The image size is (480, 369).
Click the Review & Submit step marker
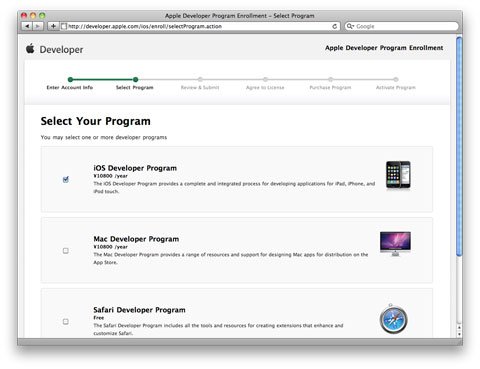[x=200, y=79]
